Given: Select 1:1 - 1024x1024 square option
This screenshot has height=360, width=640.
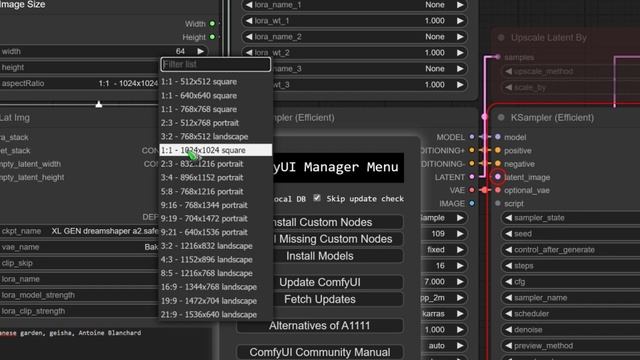Looking at the screenshot, I should click(x=216, y=150).
